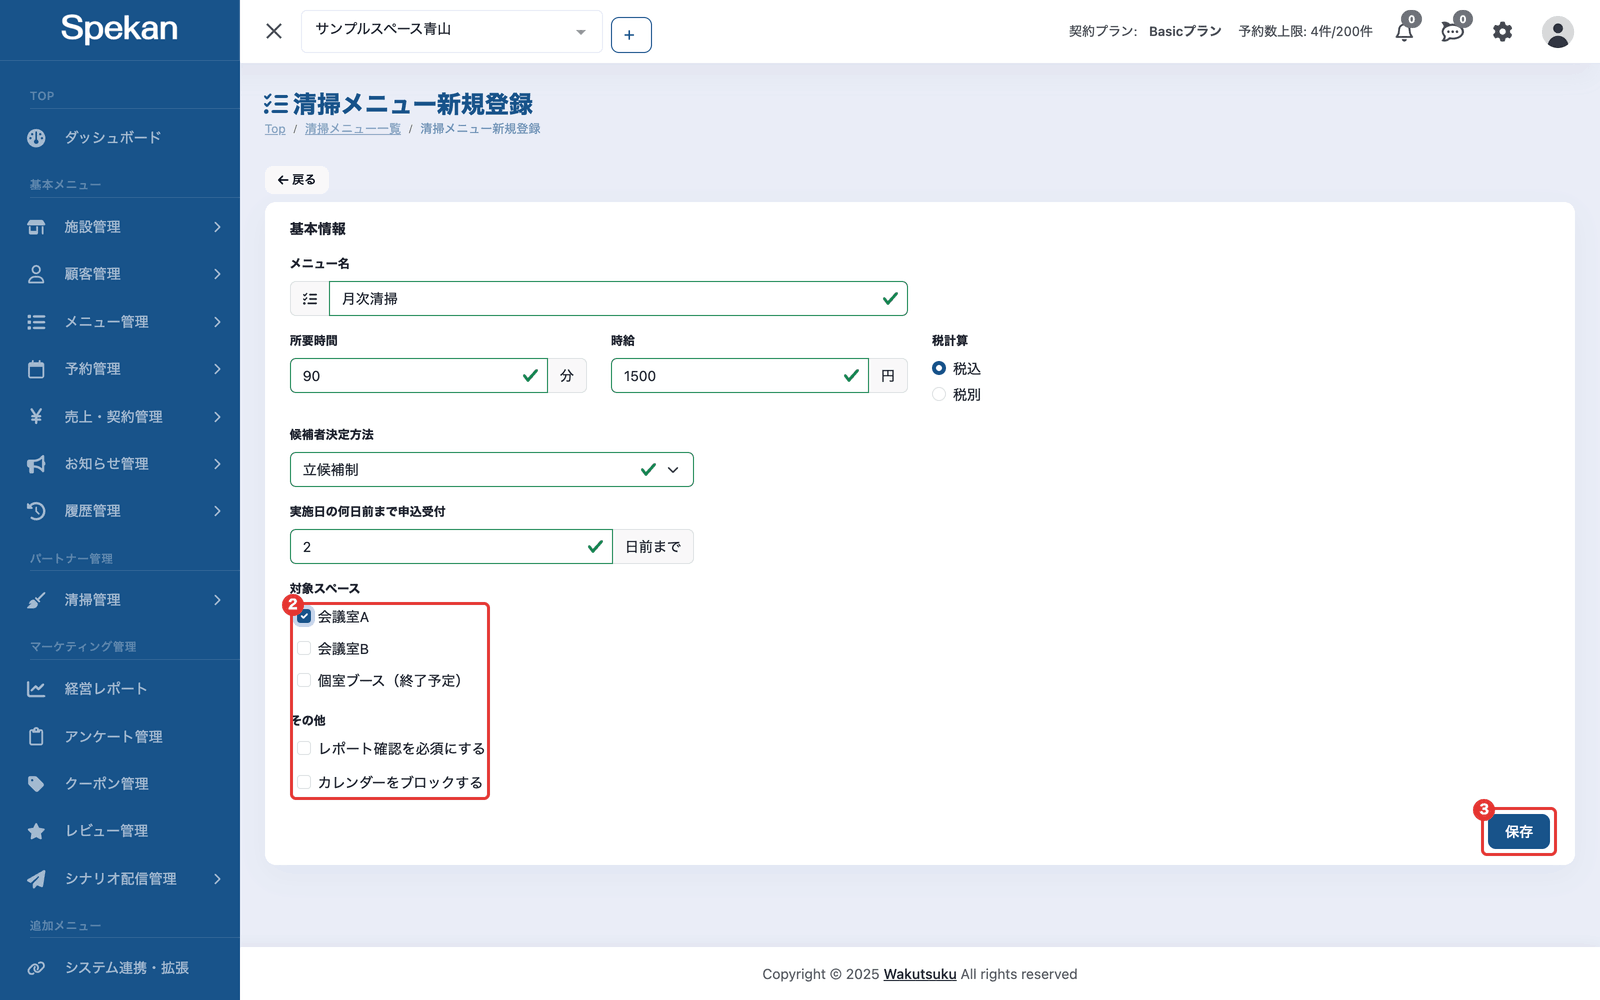The image size is (1600, 1000).
Task: Click the plus button beside space selector
Action: click(631, 35)
